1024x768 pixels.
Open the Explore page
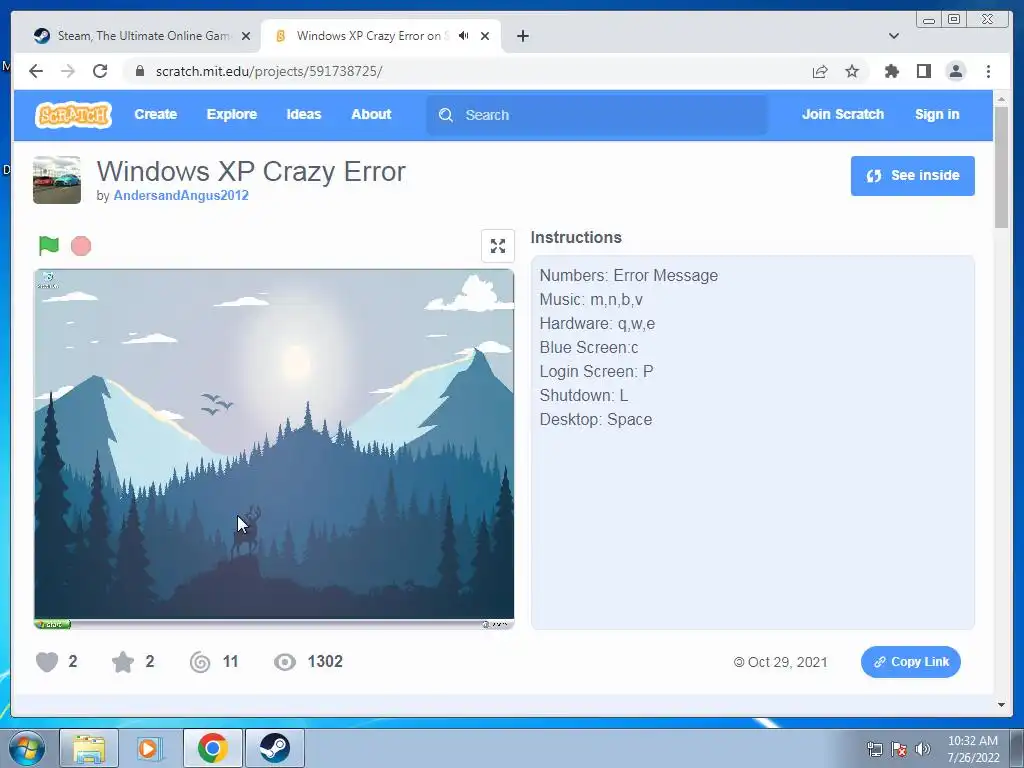(232, 114)
